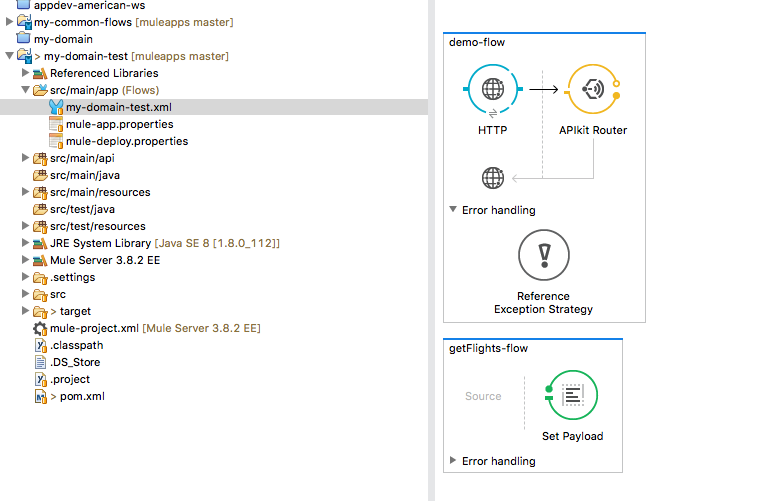Click the Mule Server 3.8.2 EE library icon

pyautogui.click(x=40, y=261)
